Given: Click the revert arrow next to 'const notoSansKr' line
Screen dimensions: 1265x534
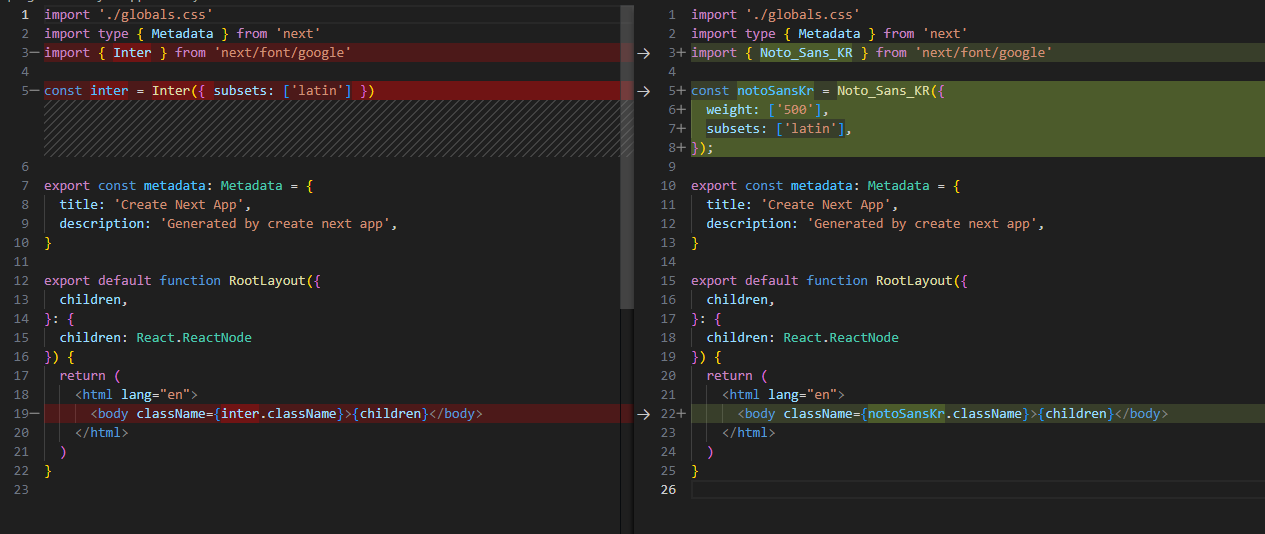Looking at the screenshot, I should [x=644, y=91].
